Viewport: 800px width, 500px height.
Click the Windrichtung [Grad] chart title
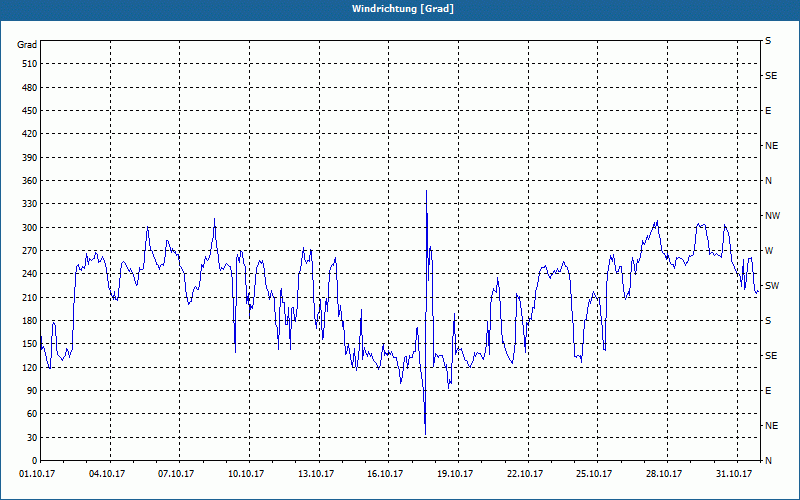coord(403,9)
